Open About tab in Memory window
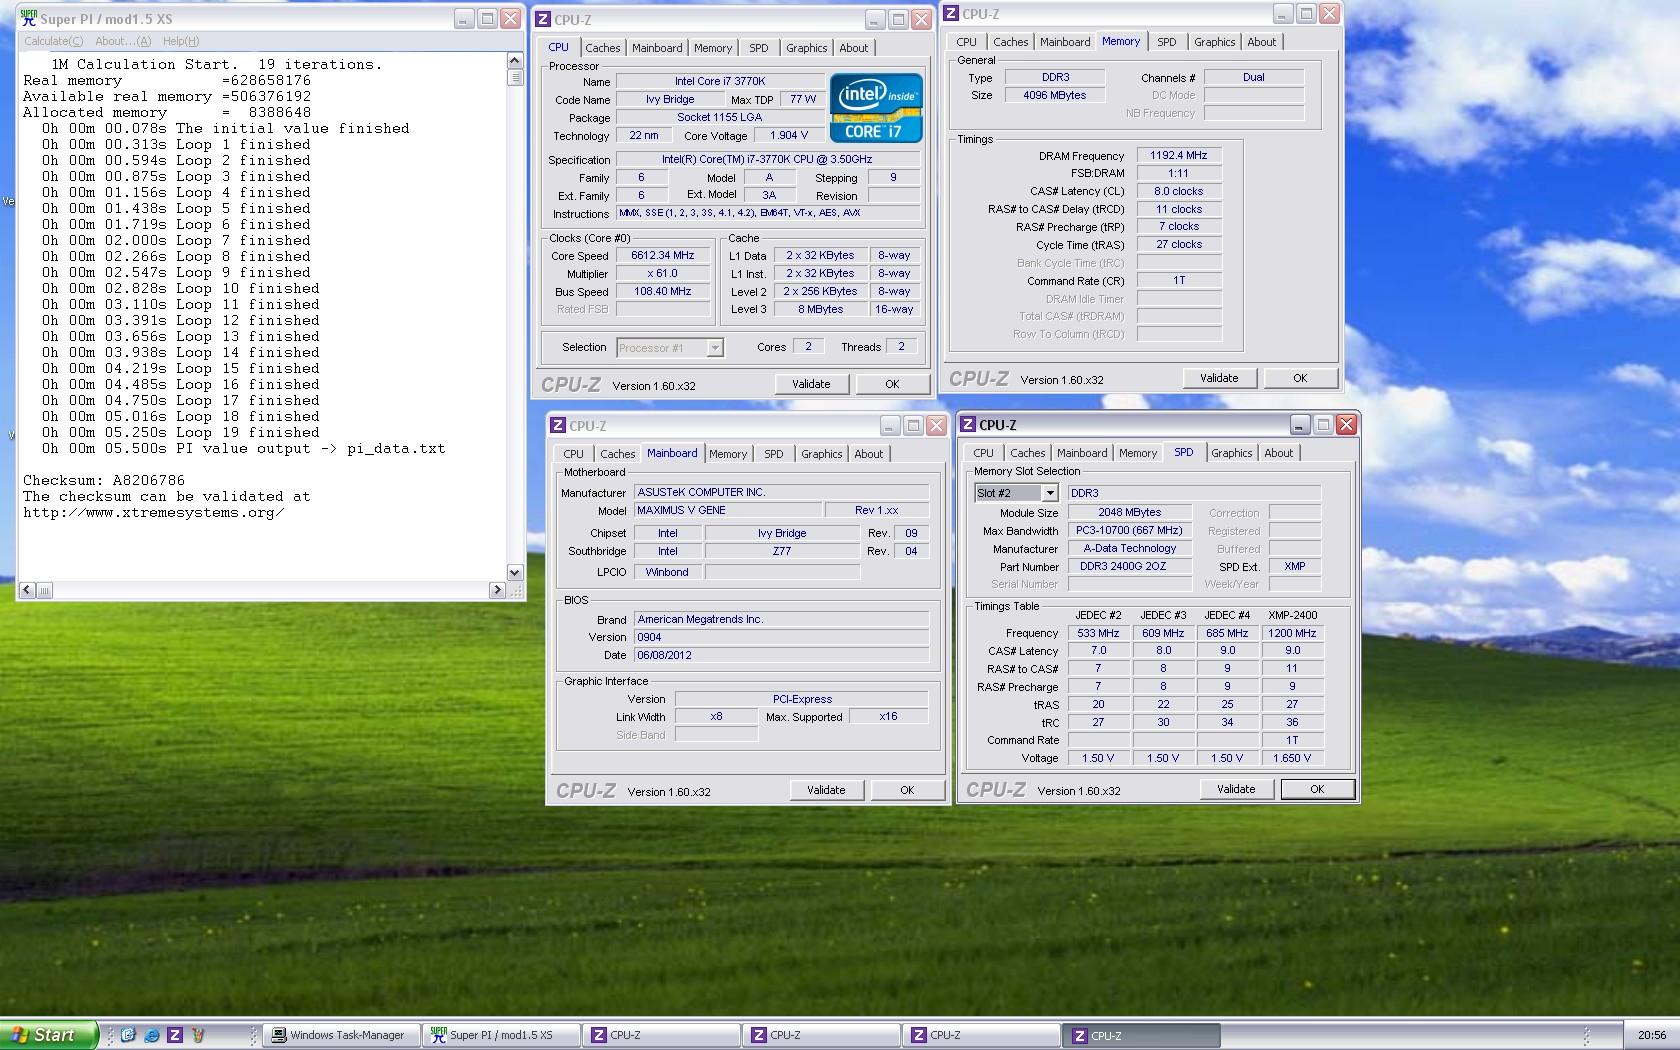 pos(1261,42)
